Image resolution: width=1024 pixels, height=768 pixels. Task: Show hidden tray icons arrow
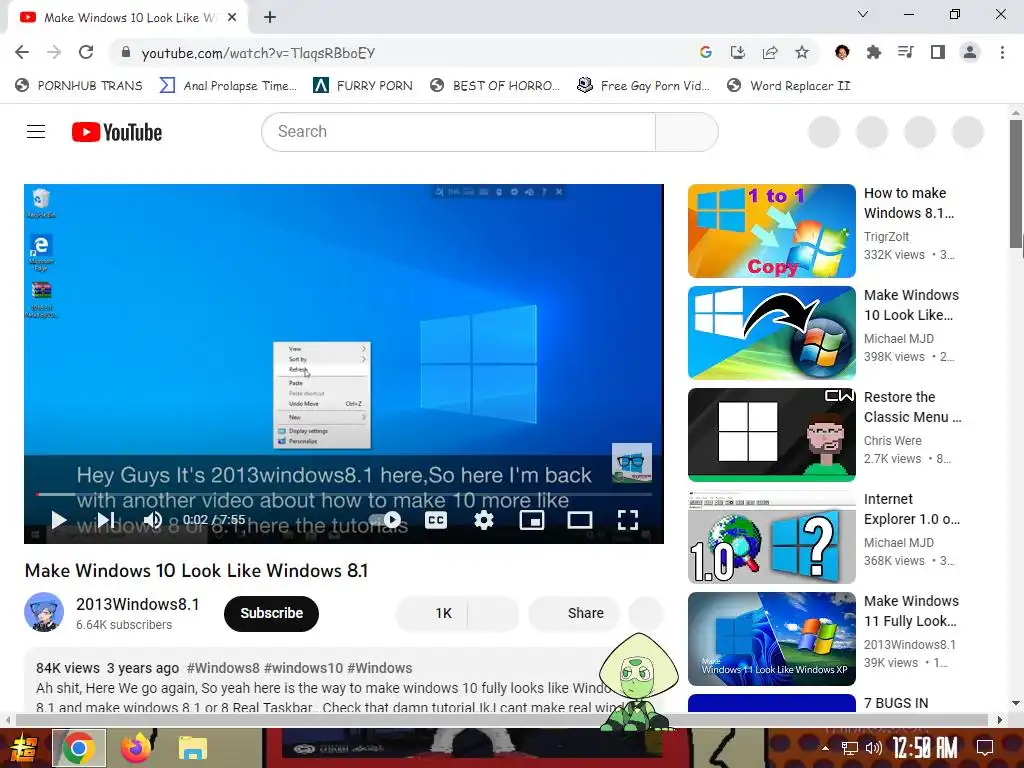[x=825, y=748]
